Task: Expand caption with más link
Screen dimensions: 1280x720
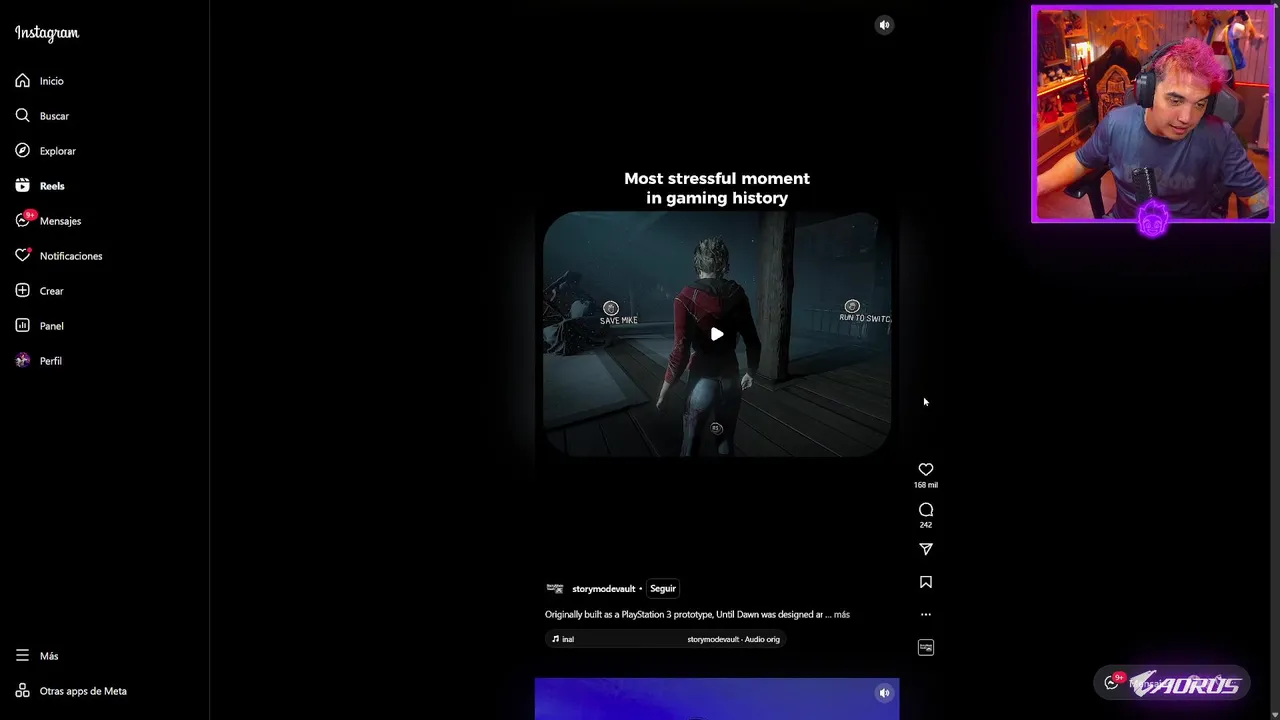Action: [842, 615]
